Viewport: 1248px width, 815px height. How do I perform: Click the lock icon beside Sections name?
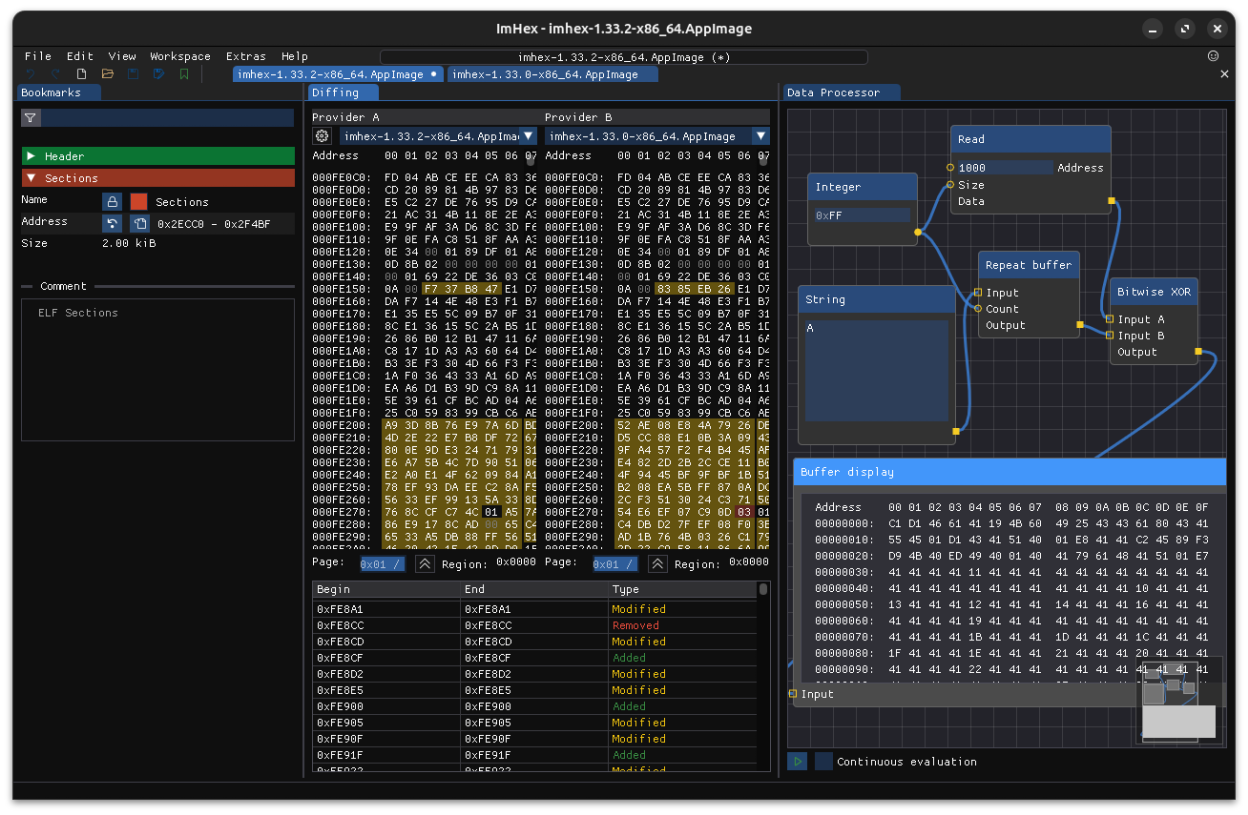(112, 202)
